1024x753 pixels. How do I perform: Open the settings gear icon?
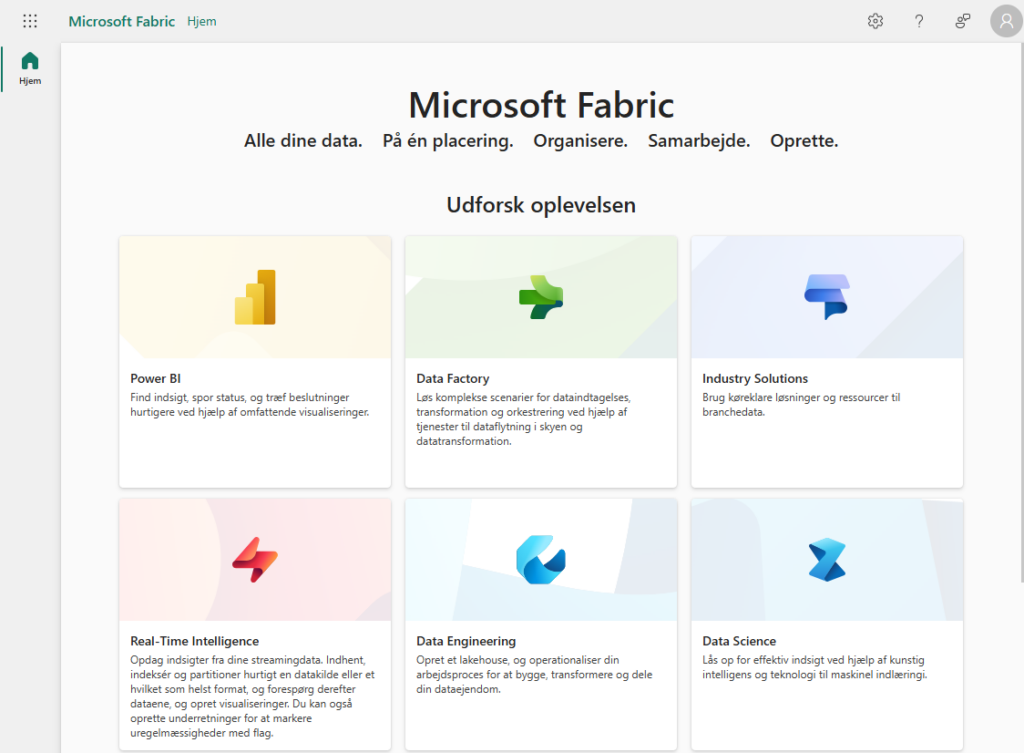click(875, 22)
